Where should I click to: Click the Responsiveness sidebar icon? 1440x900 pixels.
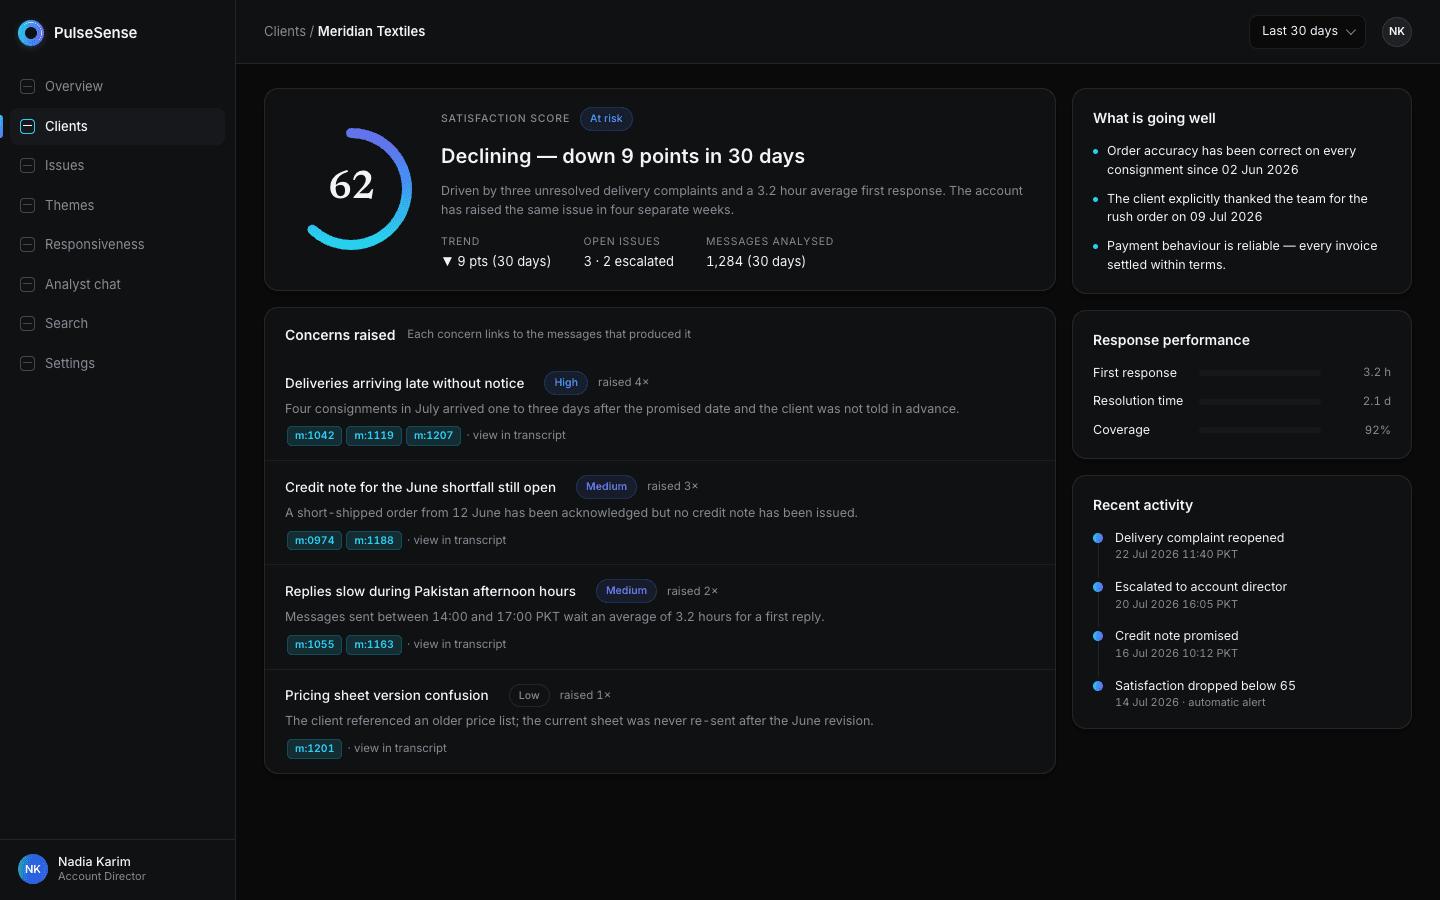pos(28,245)
